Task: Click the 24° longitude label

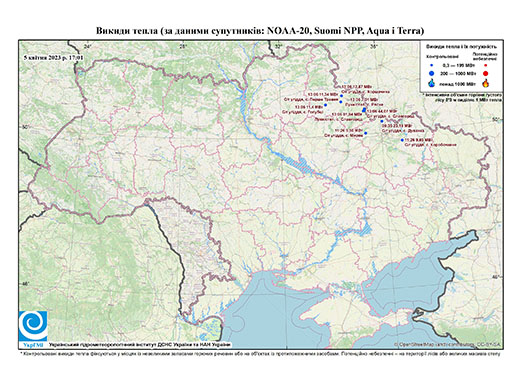Action: (87, 46)
